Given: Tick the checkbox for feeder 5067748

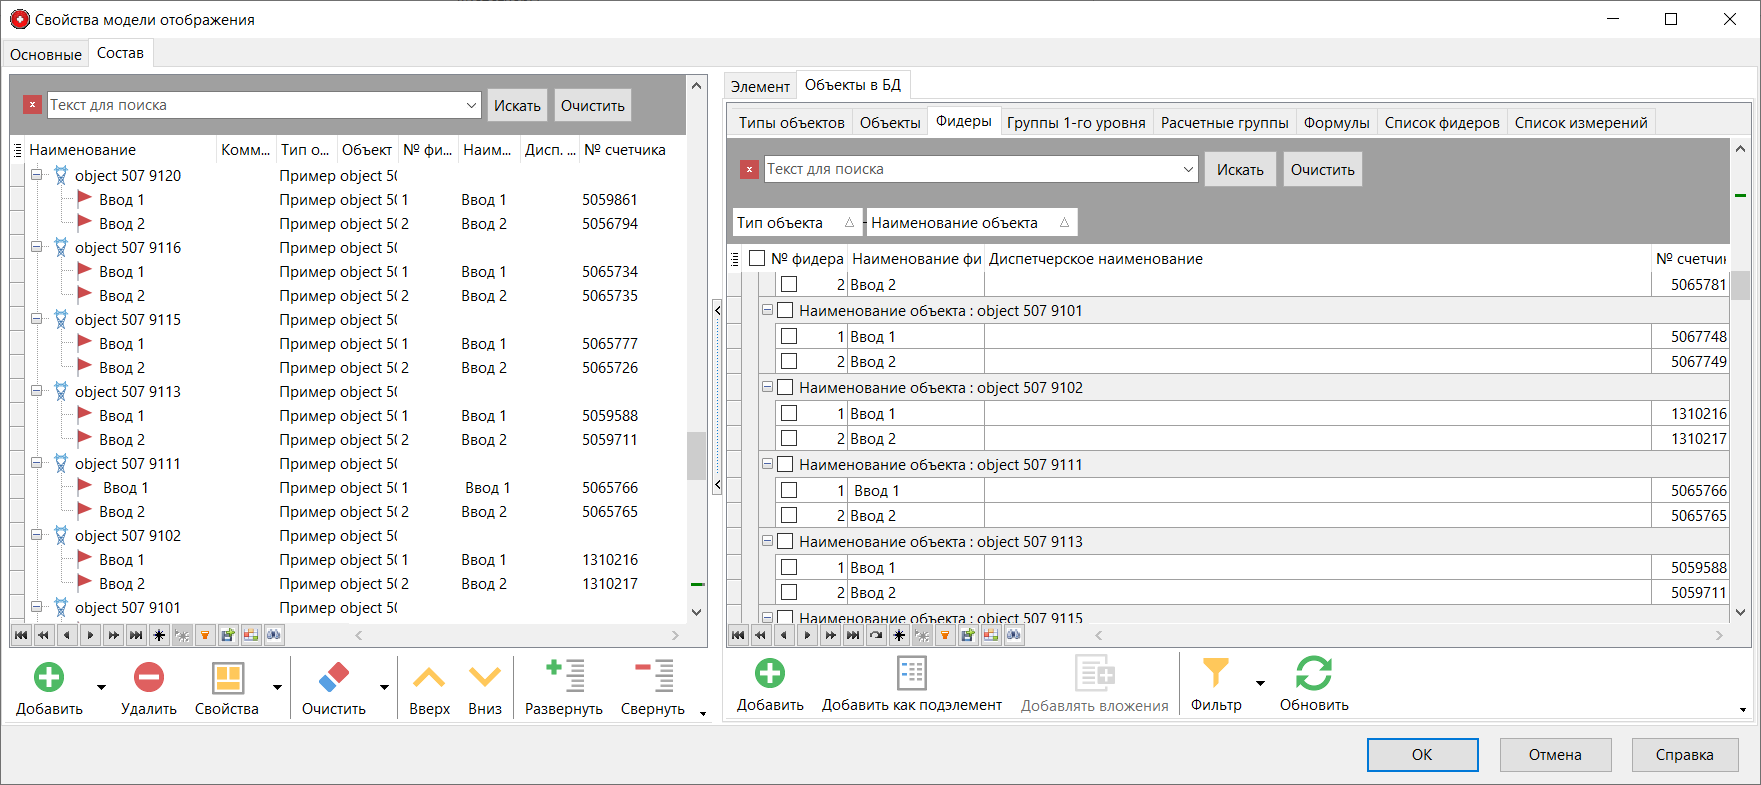Looking at the screenshot, I should pyautogui.click(x=789, y=337).
